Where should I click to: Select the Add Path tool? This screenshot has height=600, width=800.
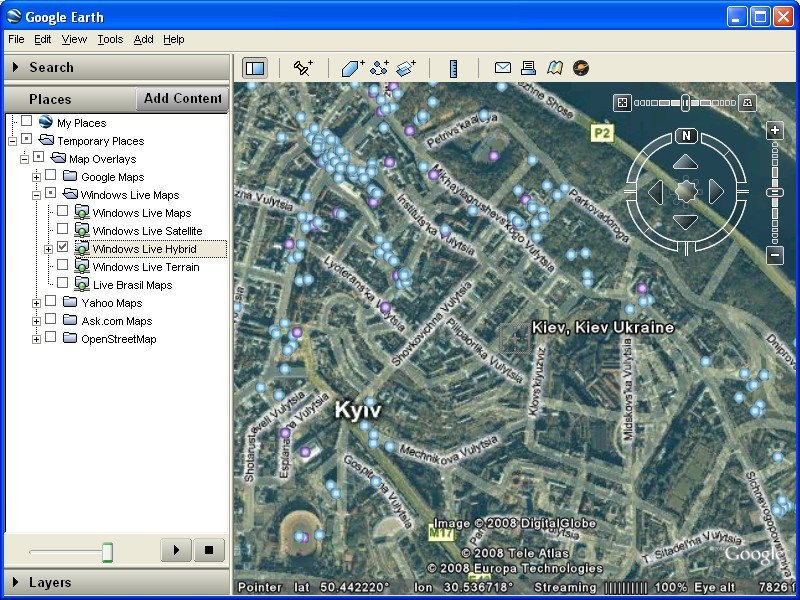(378, 67)
